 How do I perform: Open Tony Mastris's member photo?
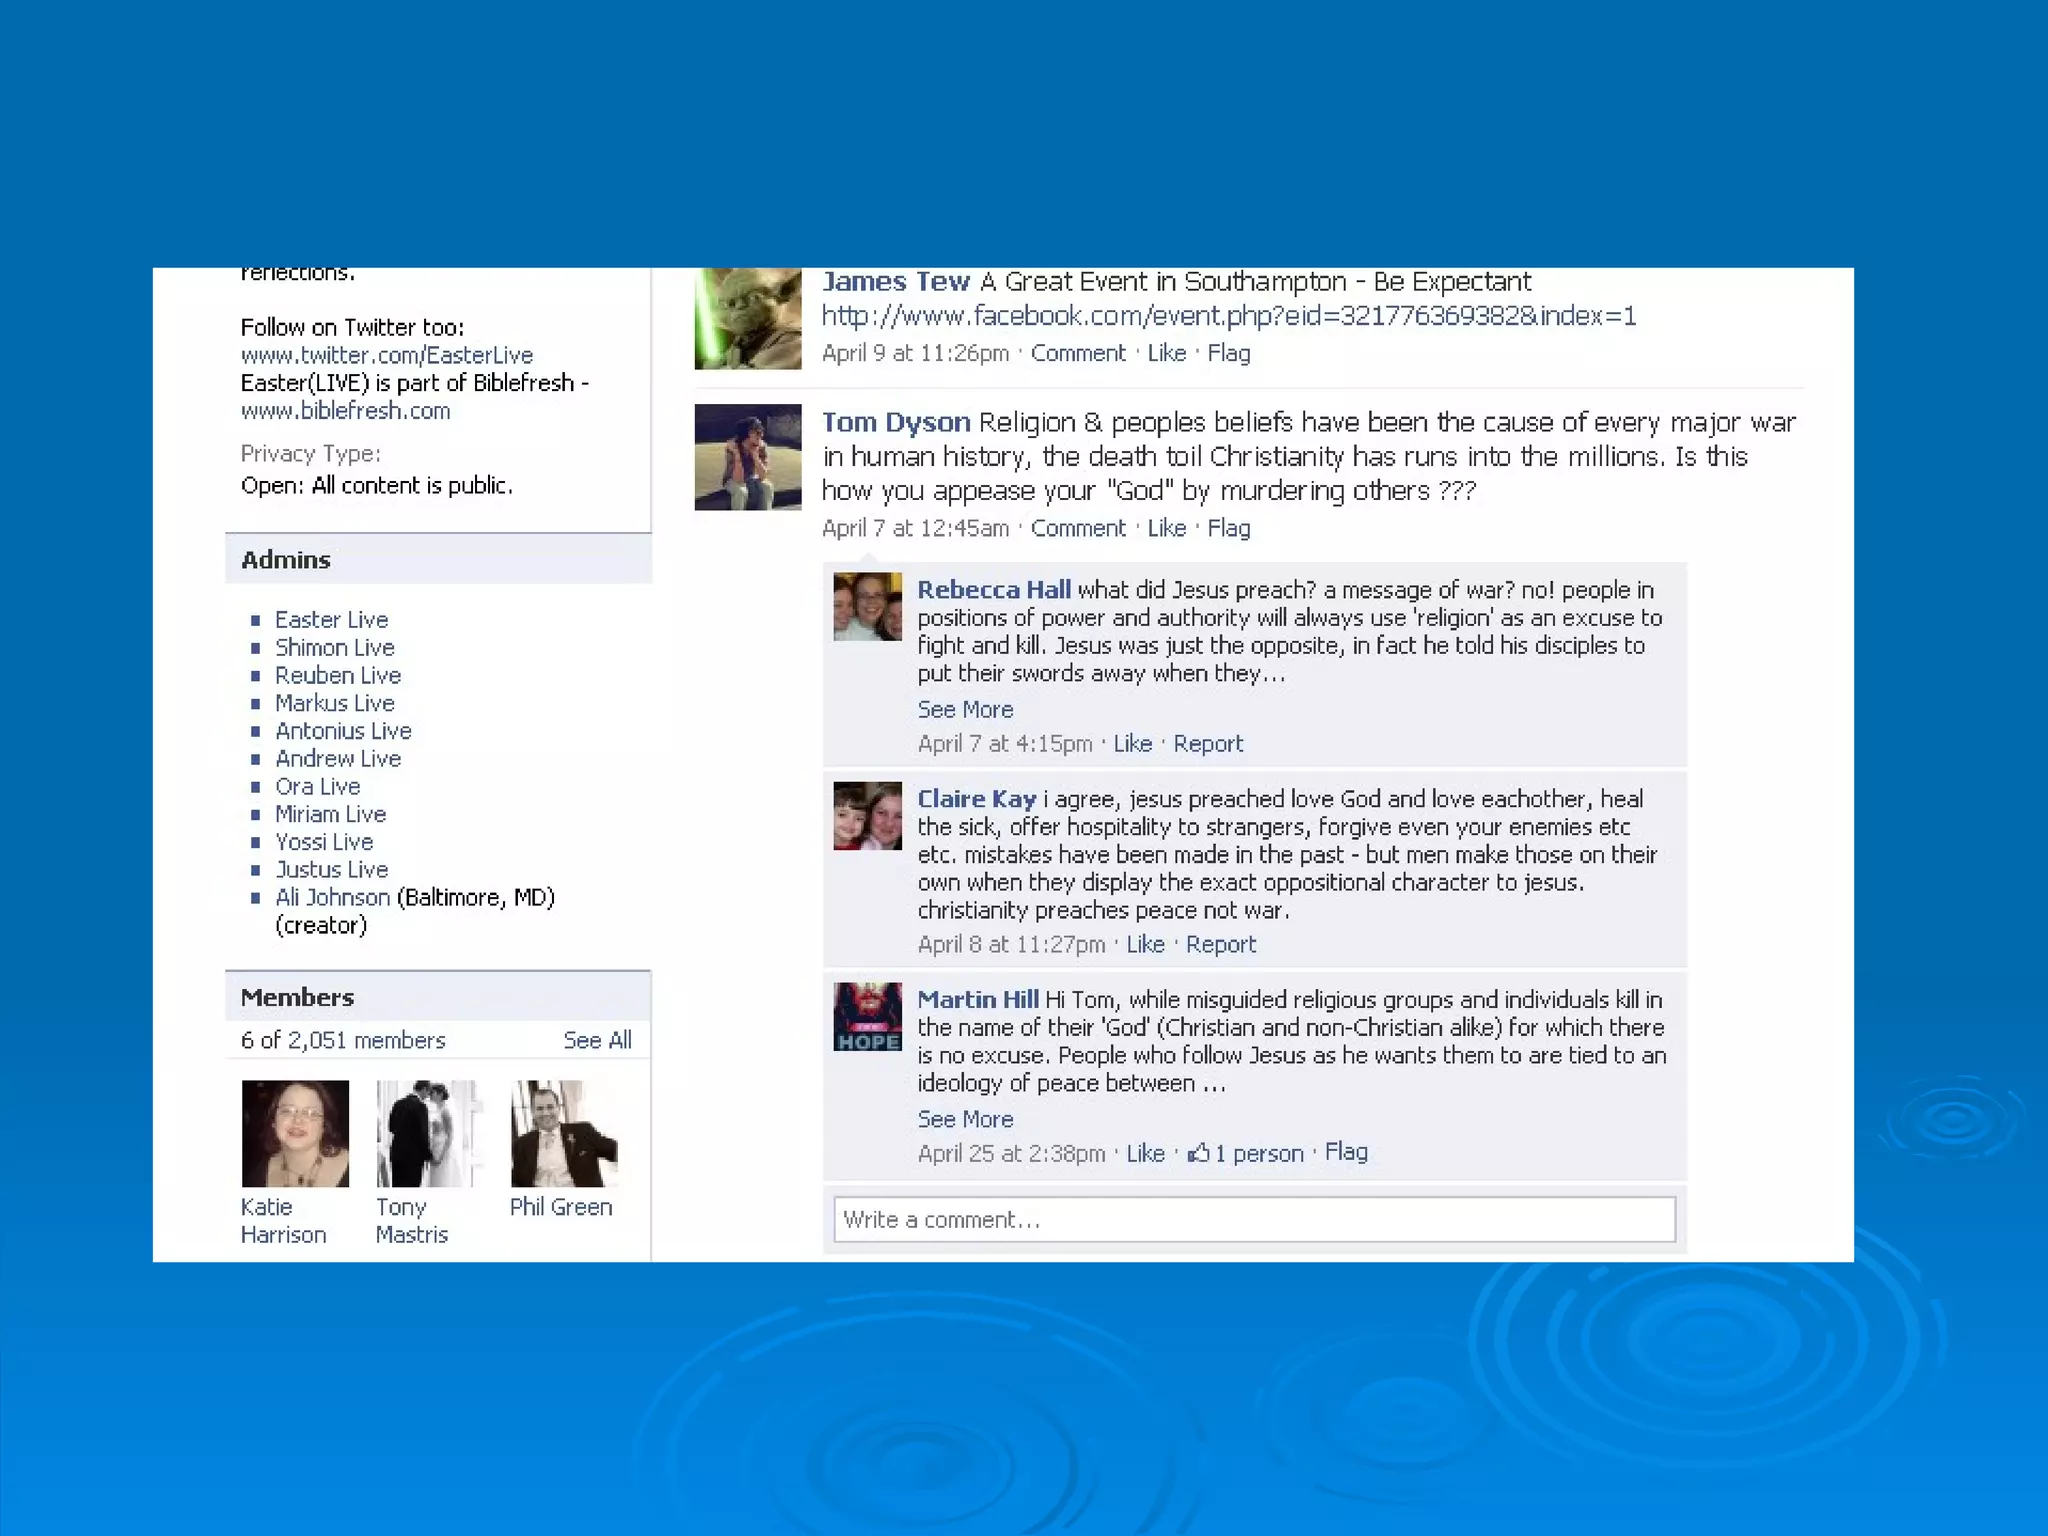pyautogui.click(x=429, y=1133)
